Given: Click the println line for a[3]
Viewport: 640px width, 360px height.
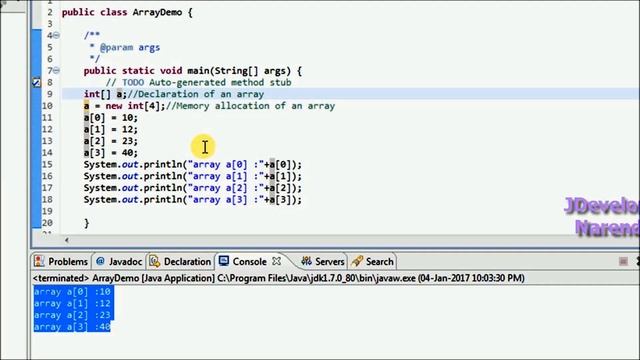Looking at the screenshot, I should tap(193, 200).
